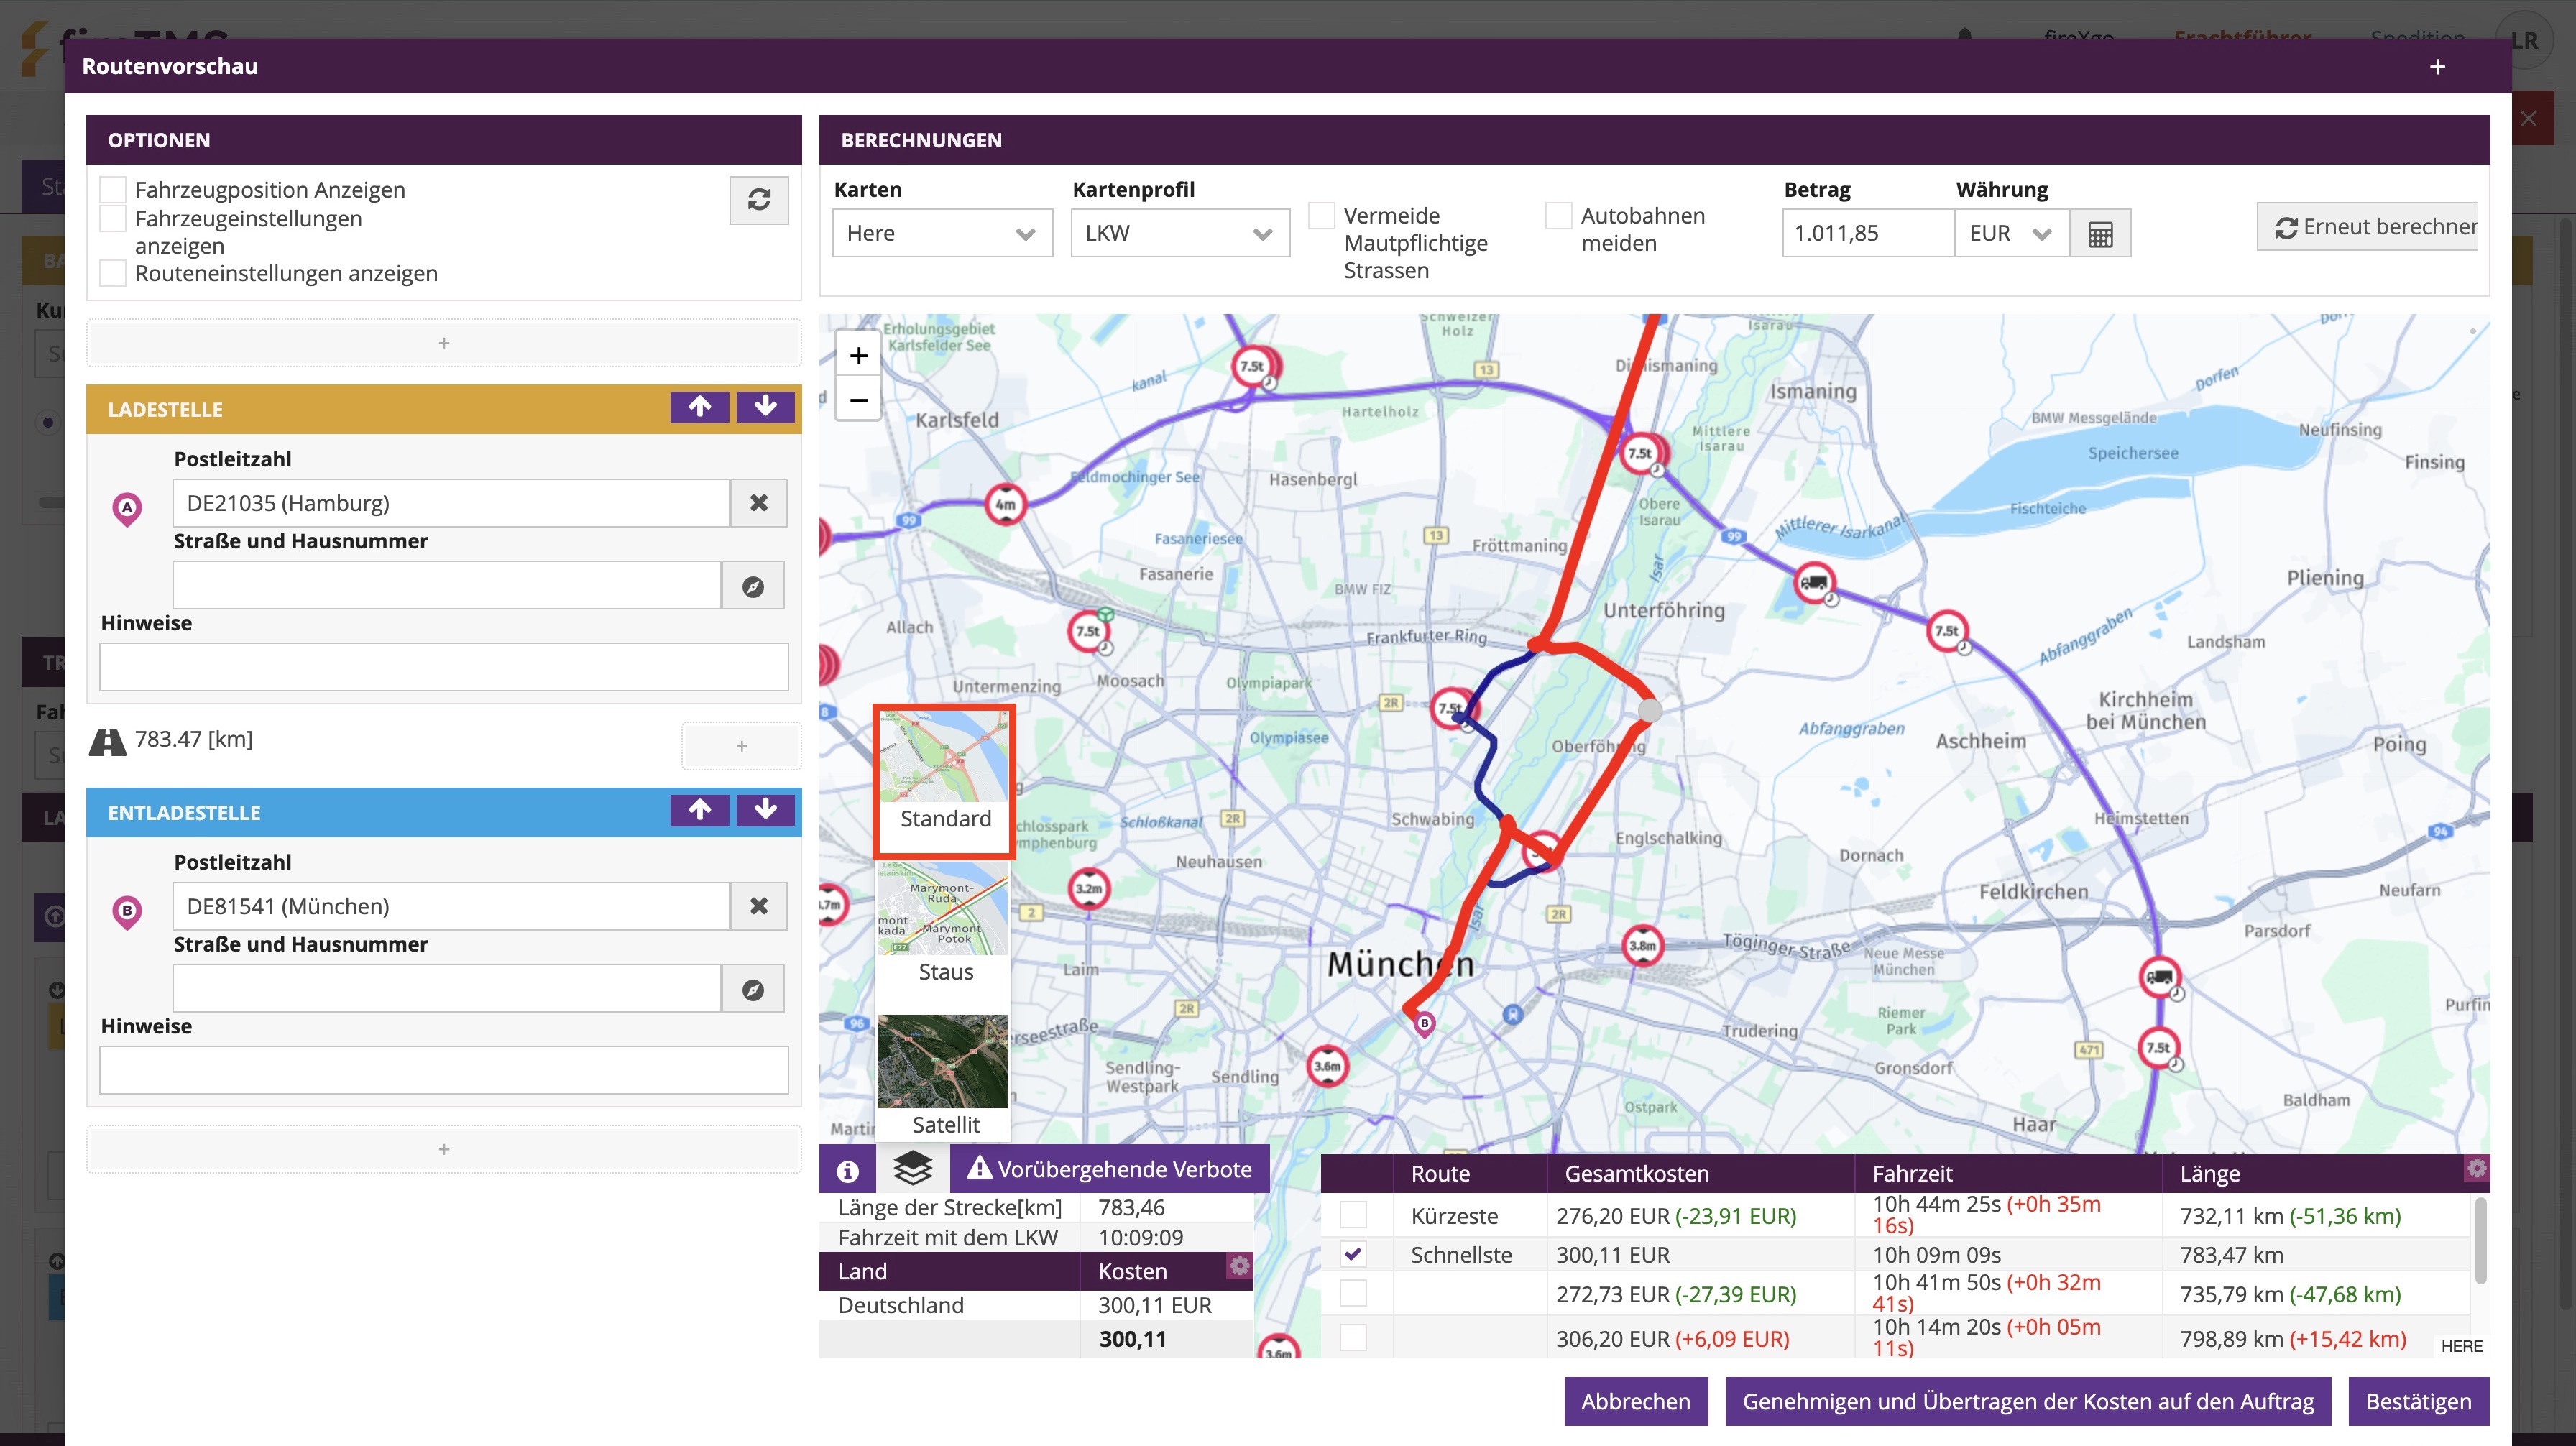Select the Kürzeste route checkbox

(x=1352, y=1216)
